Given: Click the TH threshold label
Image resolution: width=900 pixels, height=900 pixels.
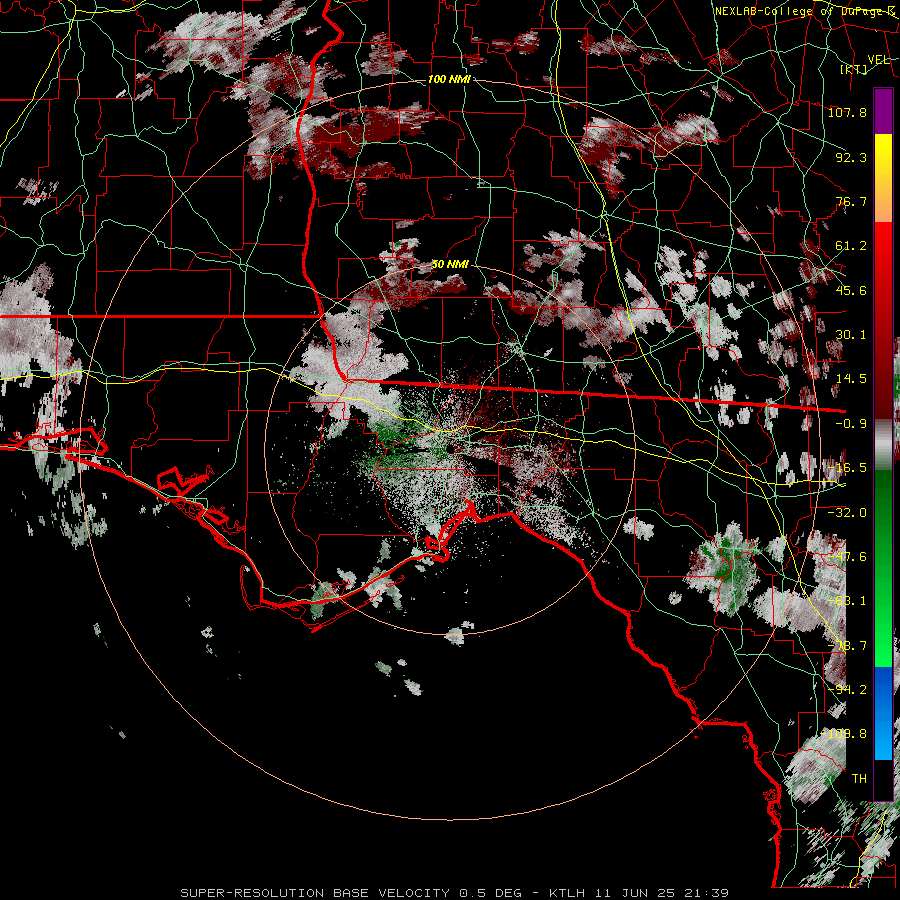Looking at the screenshot, I should pos(859,779).
